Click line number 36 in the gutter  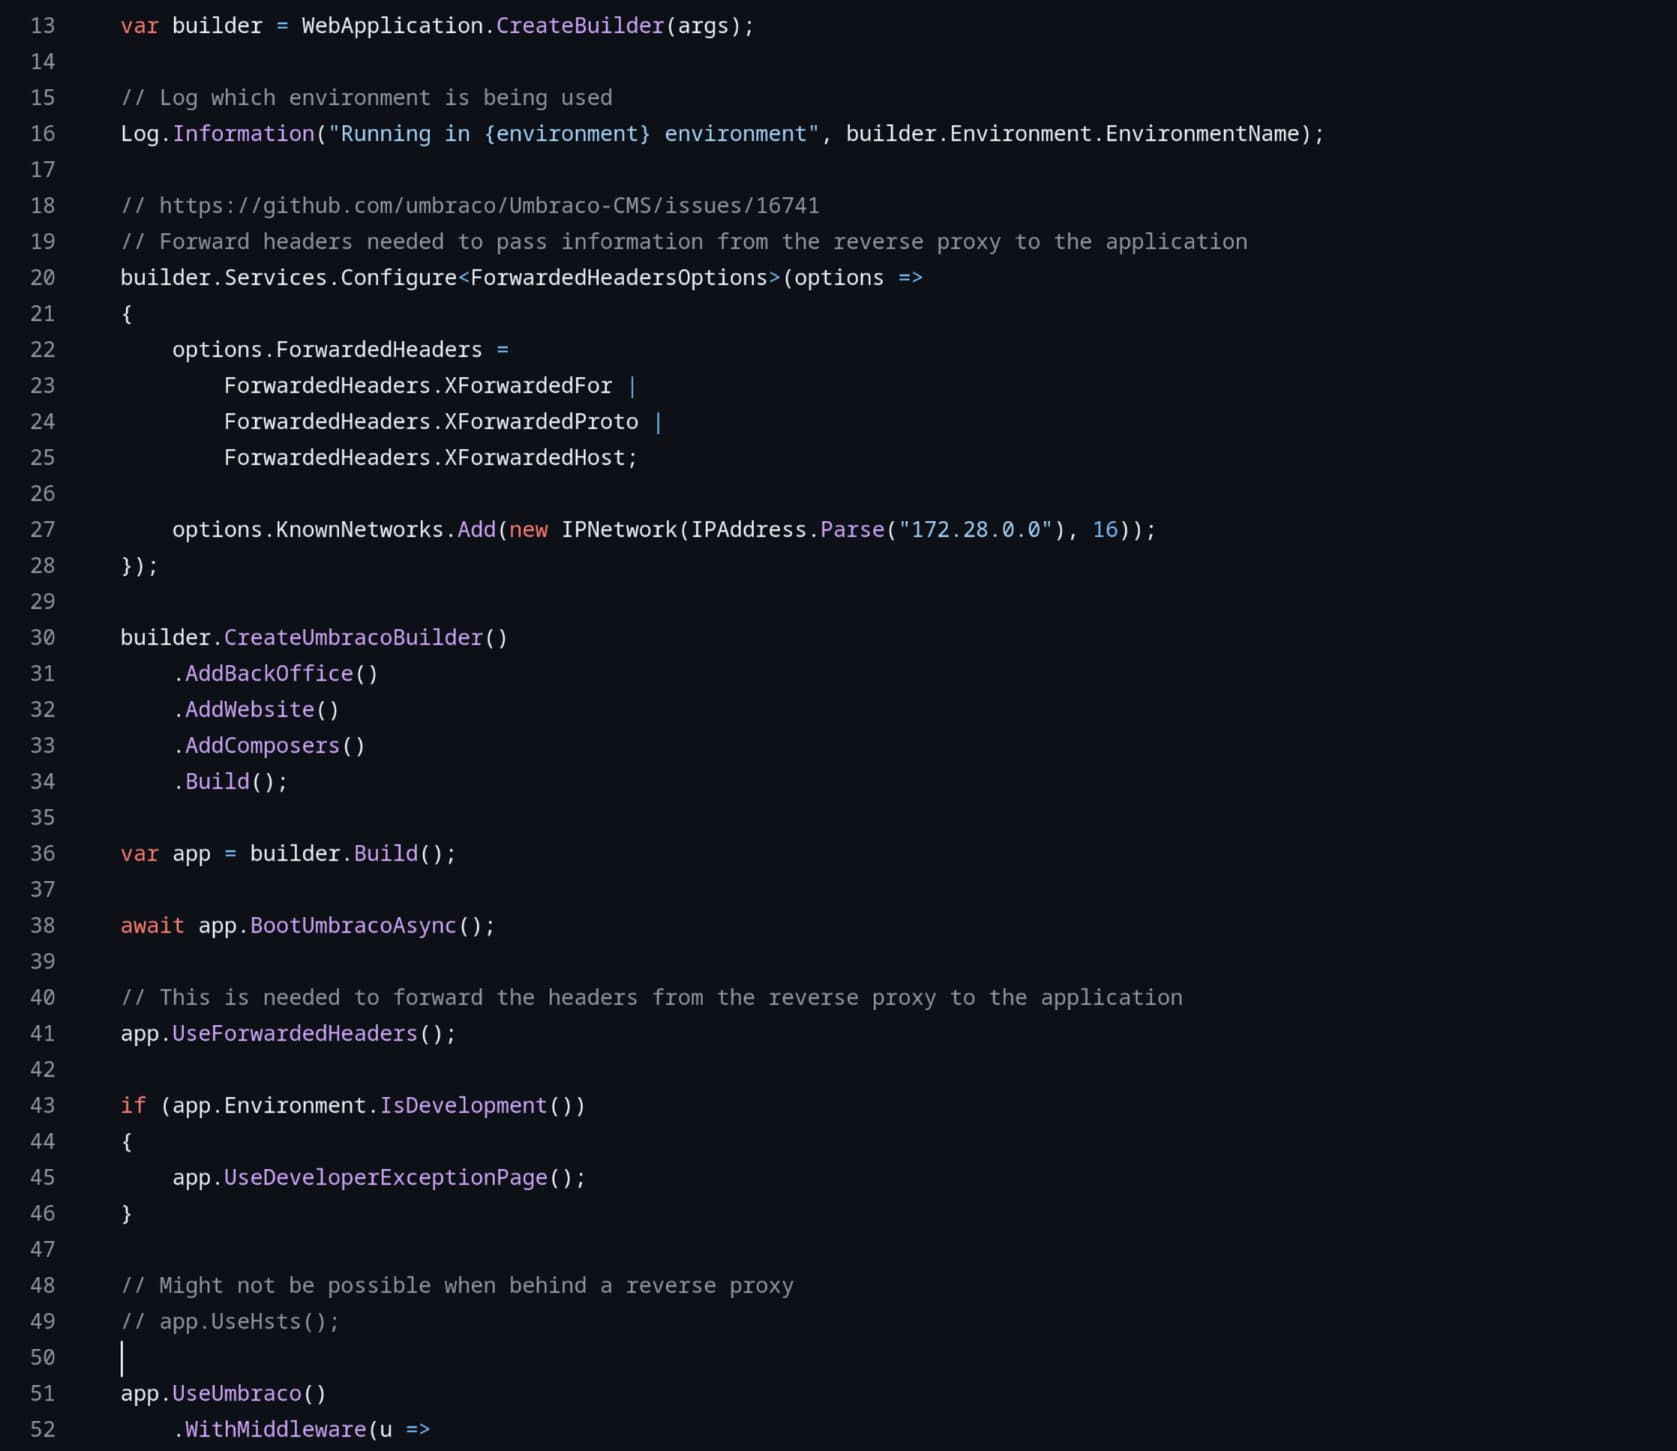43,854
